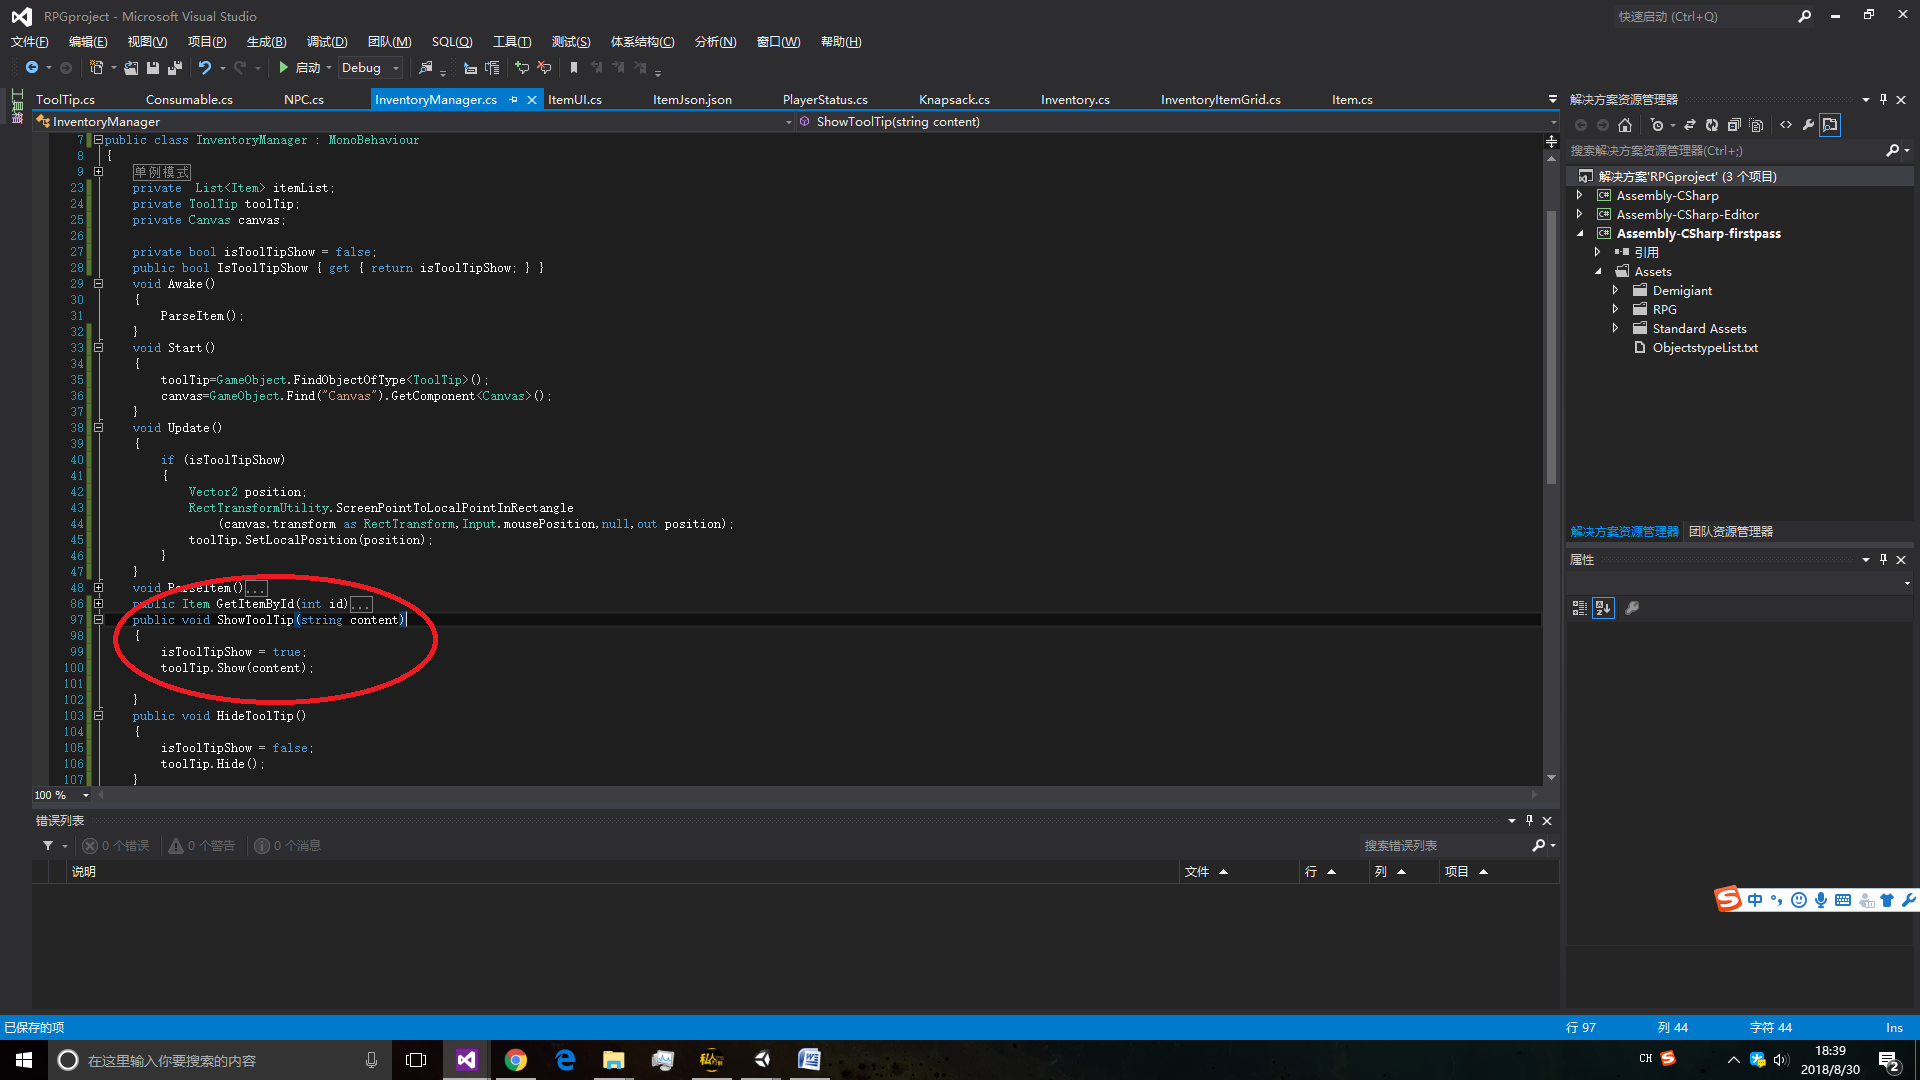The width and height of the screenshot is (1920, 1080).
Task: Switch Properties panel to Categorized view
Action: click(x=1580, y=608)
